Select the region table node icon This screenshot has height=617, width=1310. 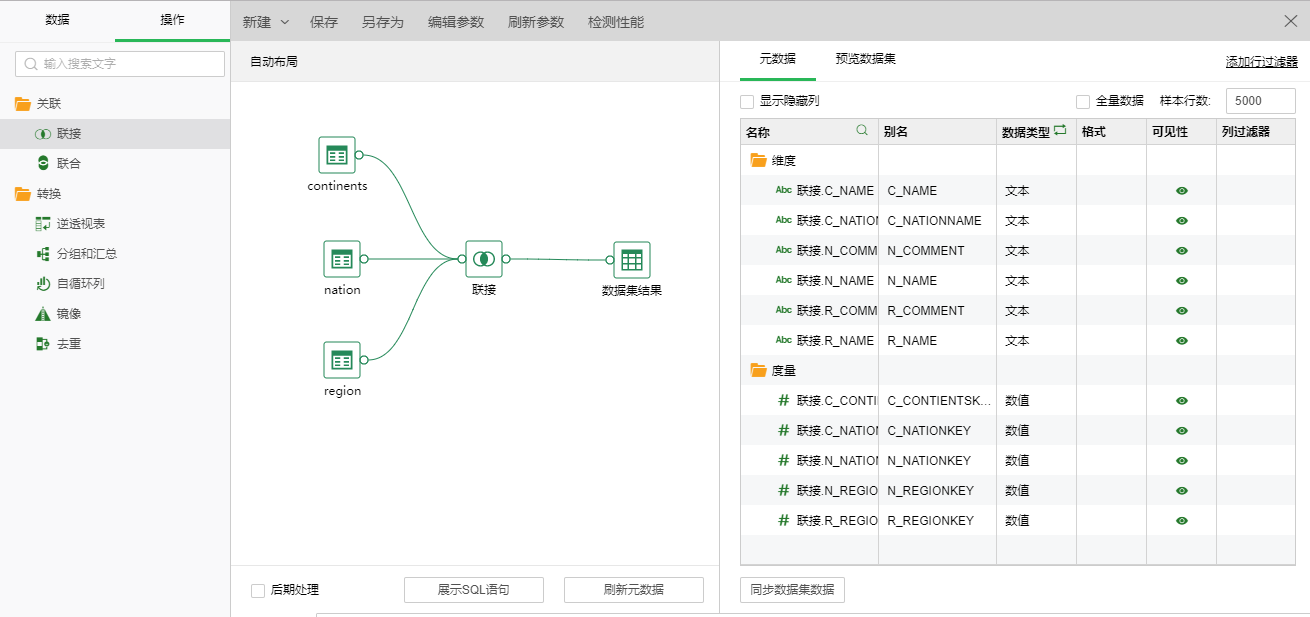tap(342, 360)
